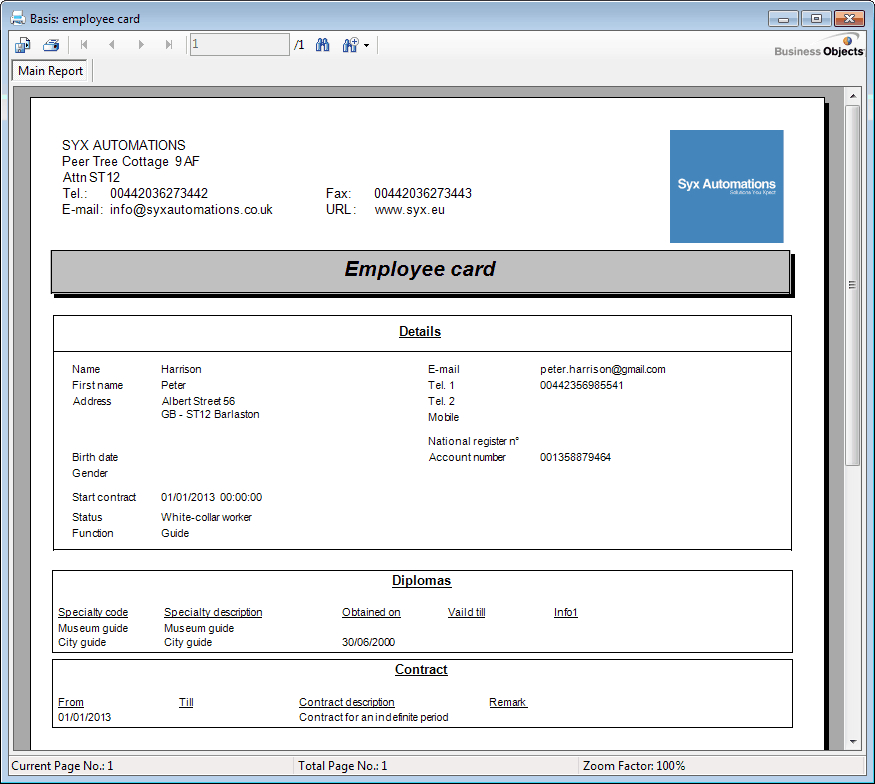This screenshot has height=784, width=875.
Task: Click the scroll up arrow
Action: (852, 97)
